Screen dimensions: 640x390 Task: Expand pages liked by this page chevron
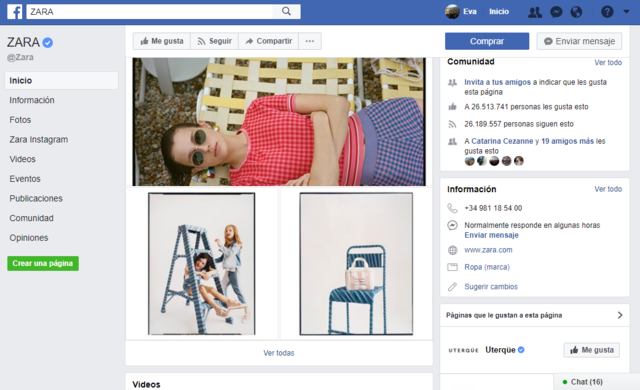[x=620, y=315]
